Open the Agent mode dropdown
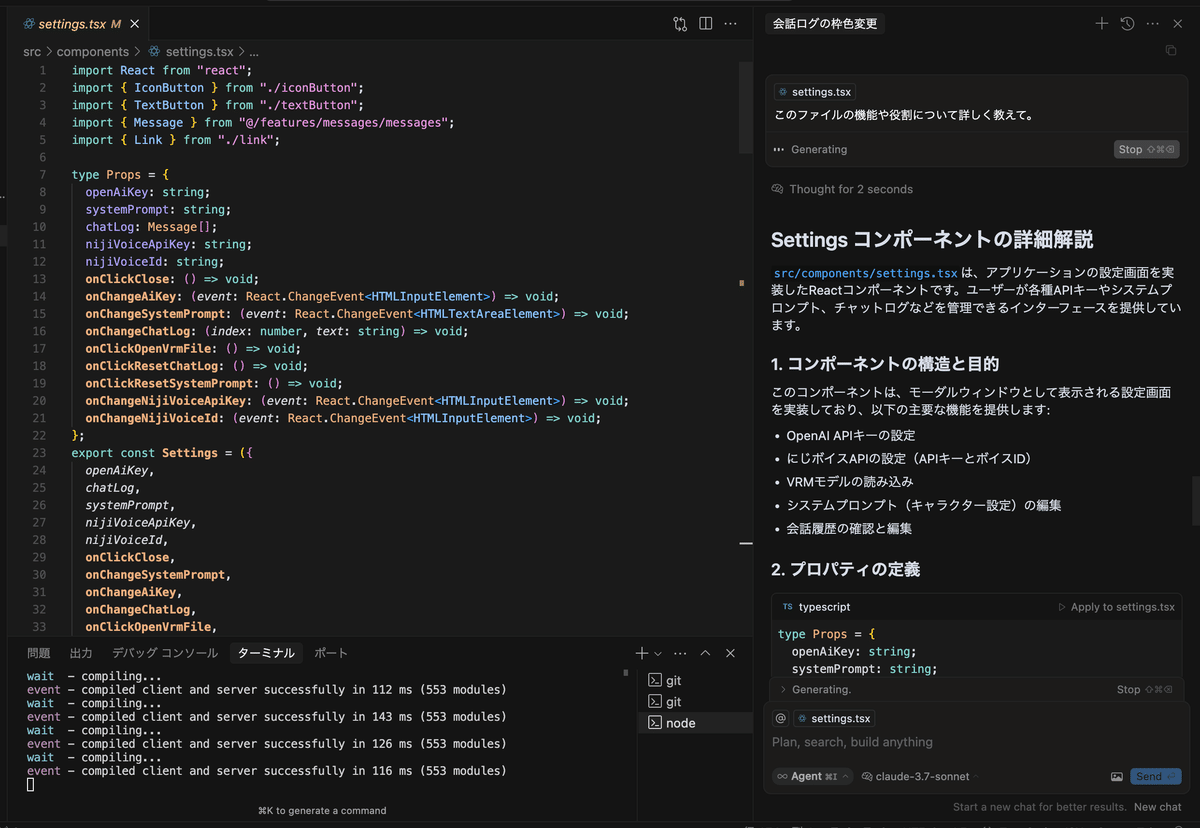 click(810, 776)
